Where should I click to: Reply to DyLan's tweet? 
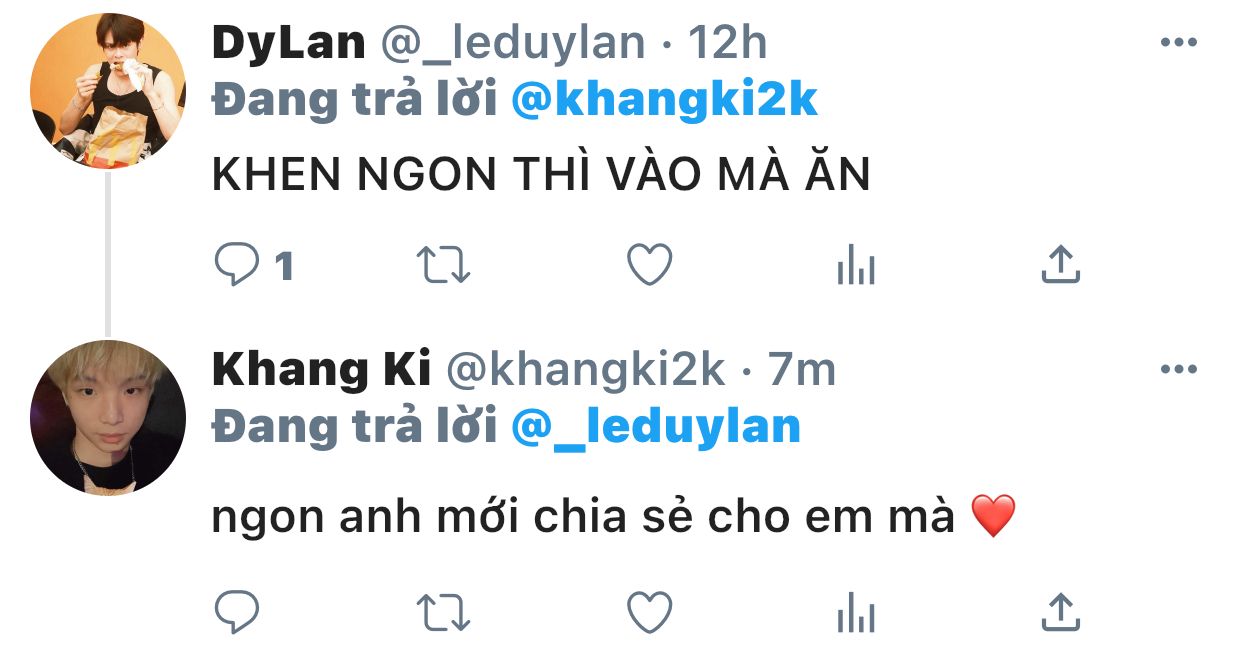tap(238, 265)
